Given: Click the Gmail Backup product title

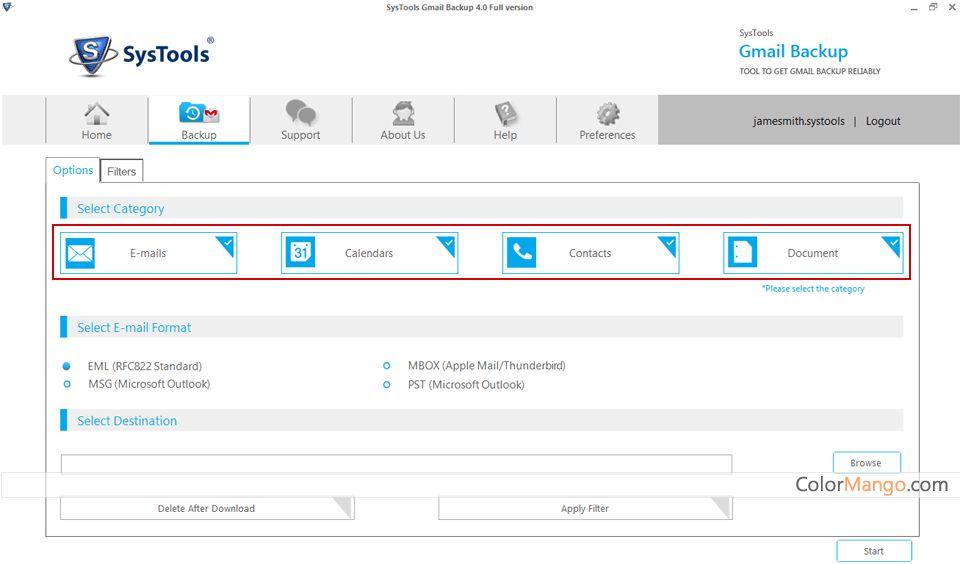Looking at the screenshot, I should (x=793, y=51).
